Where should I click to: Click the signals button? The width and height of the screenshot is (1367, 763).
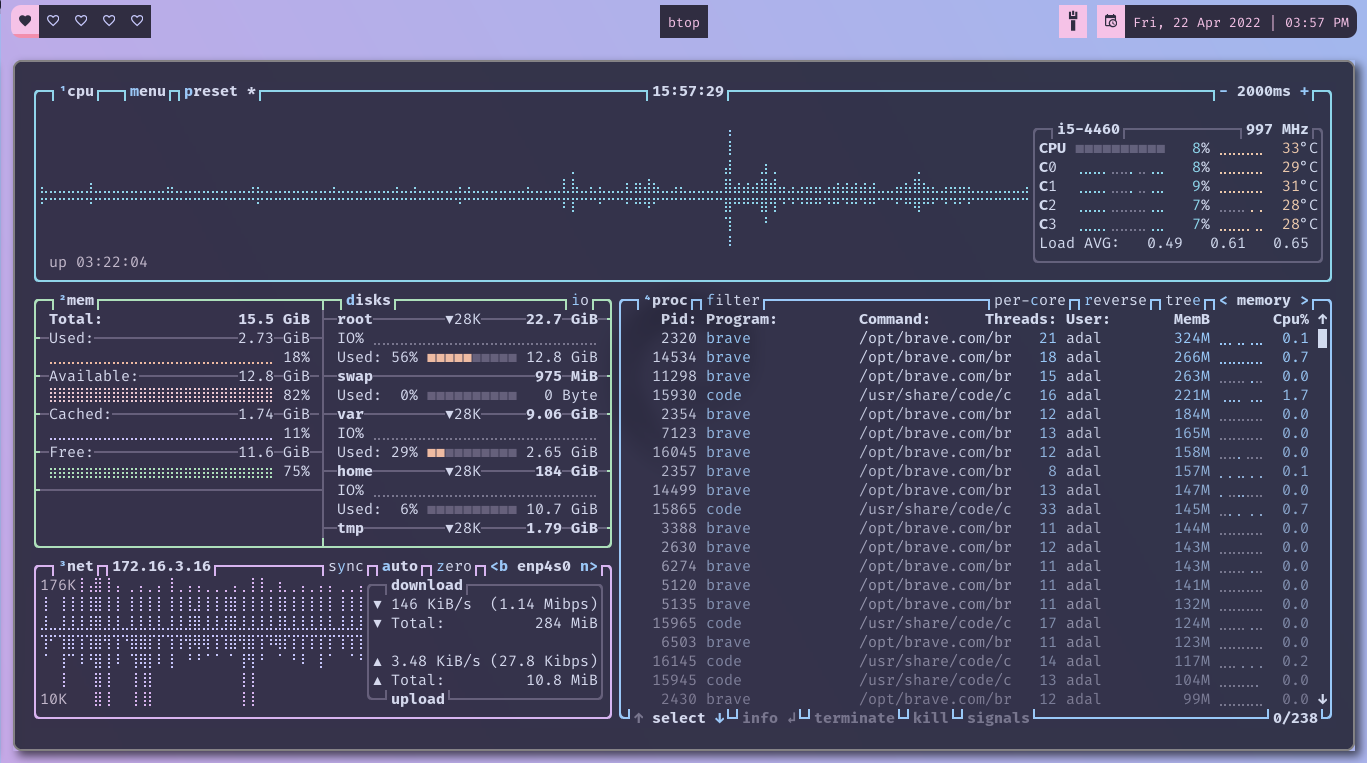(998, 718)
